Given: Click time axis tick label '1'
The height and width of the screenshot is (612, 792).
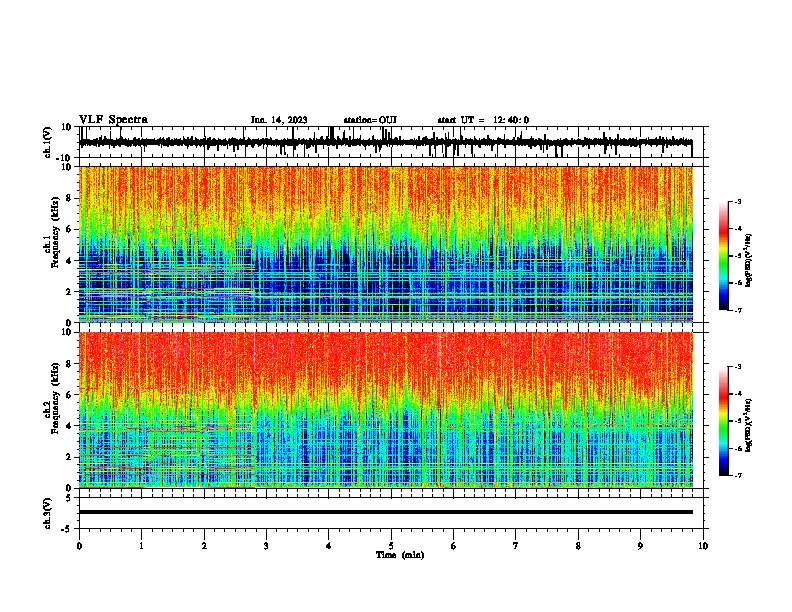Looking at the screenshot, I should point(141,546).
